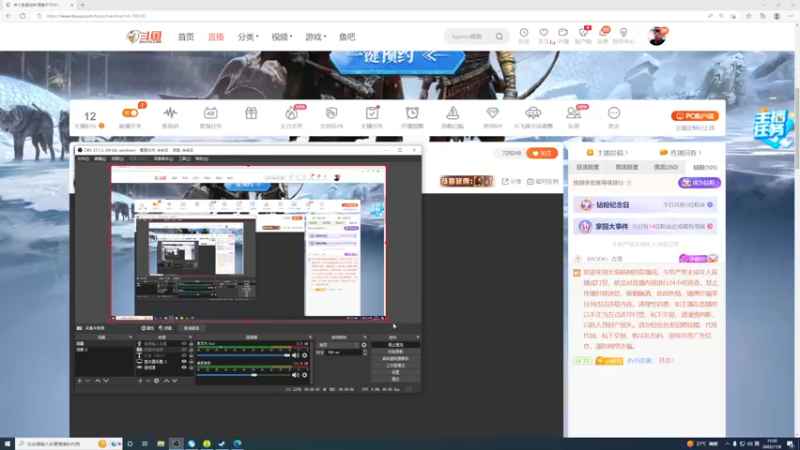Screen dimensions: 800x450
Task: Select 场景 2 in OBS scenes list
Action: tap(82, 349)
